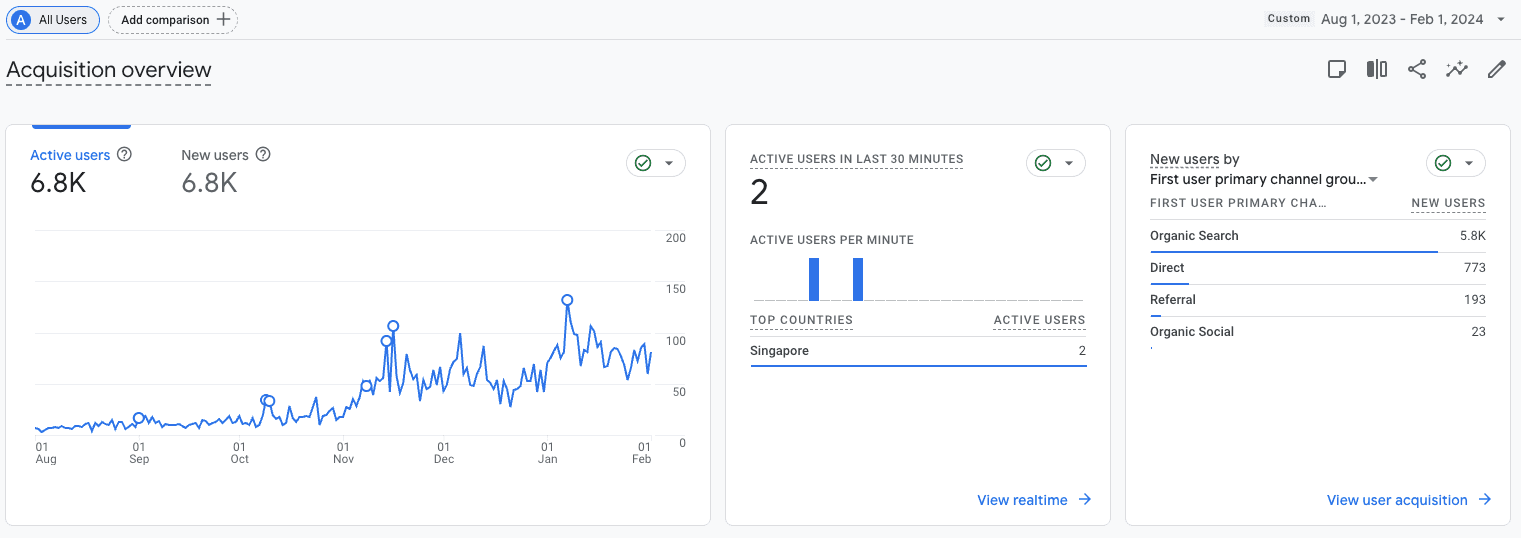The height and width of the screenshot is (538, 1521).
Task: Click the Aug 1, 2023 - Feb 1, 2024 date range
Action: [x=1402, y=19]
